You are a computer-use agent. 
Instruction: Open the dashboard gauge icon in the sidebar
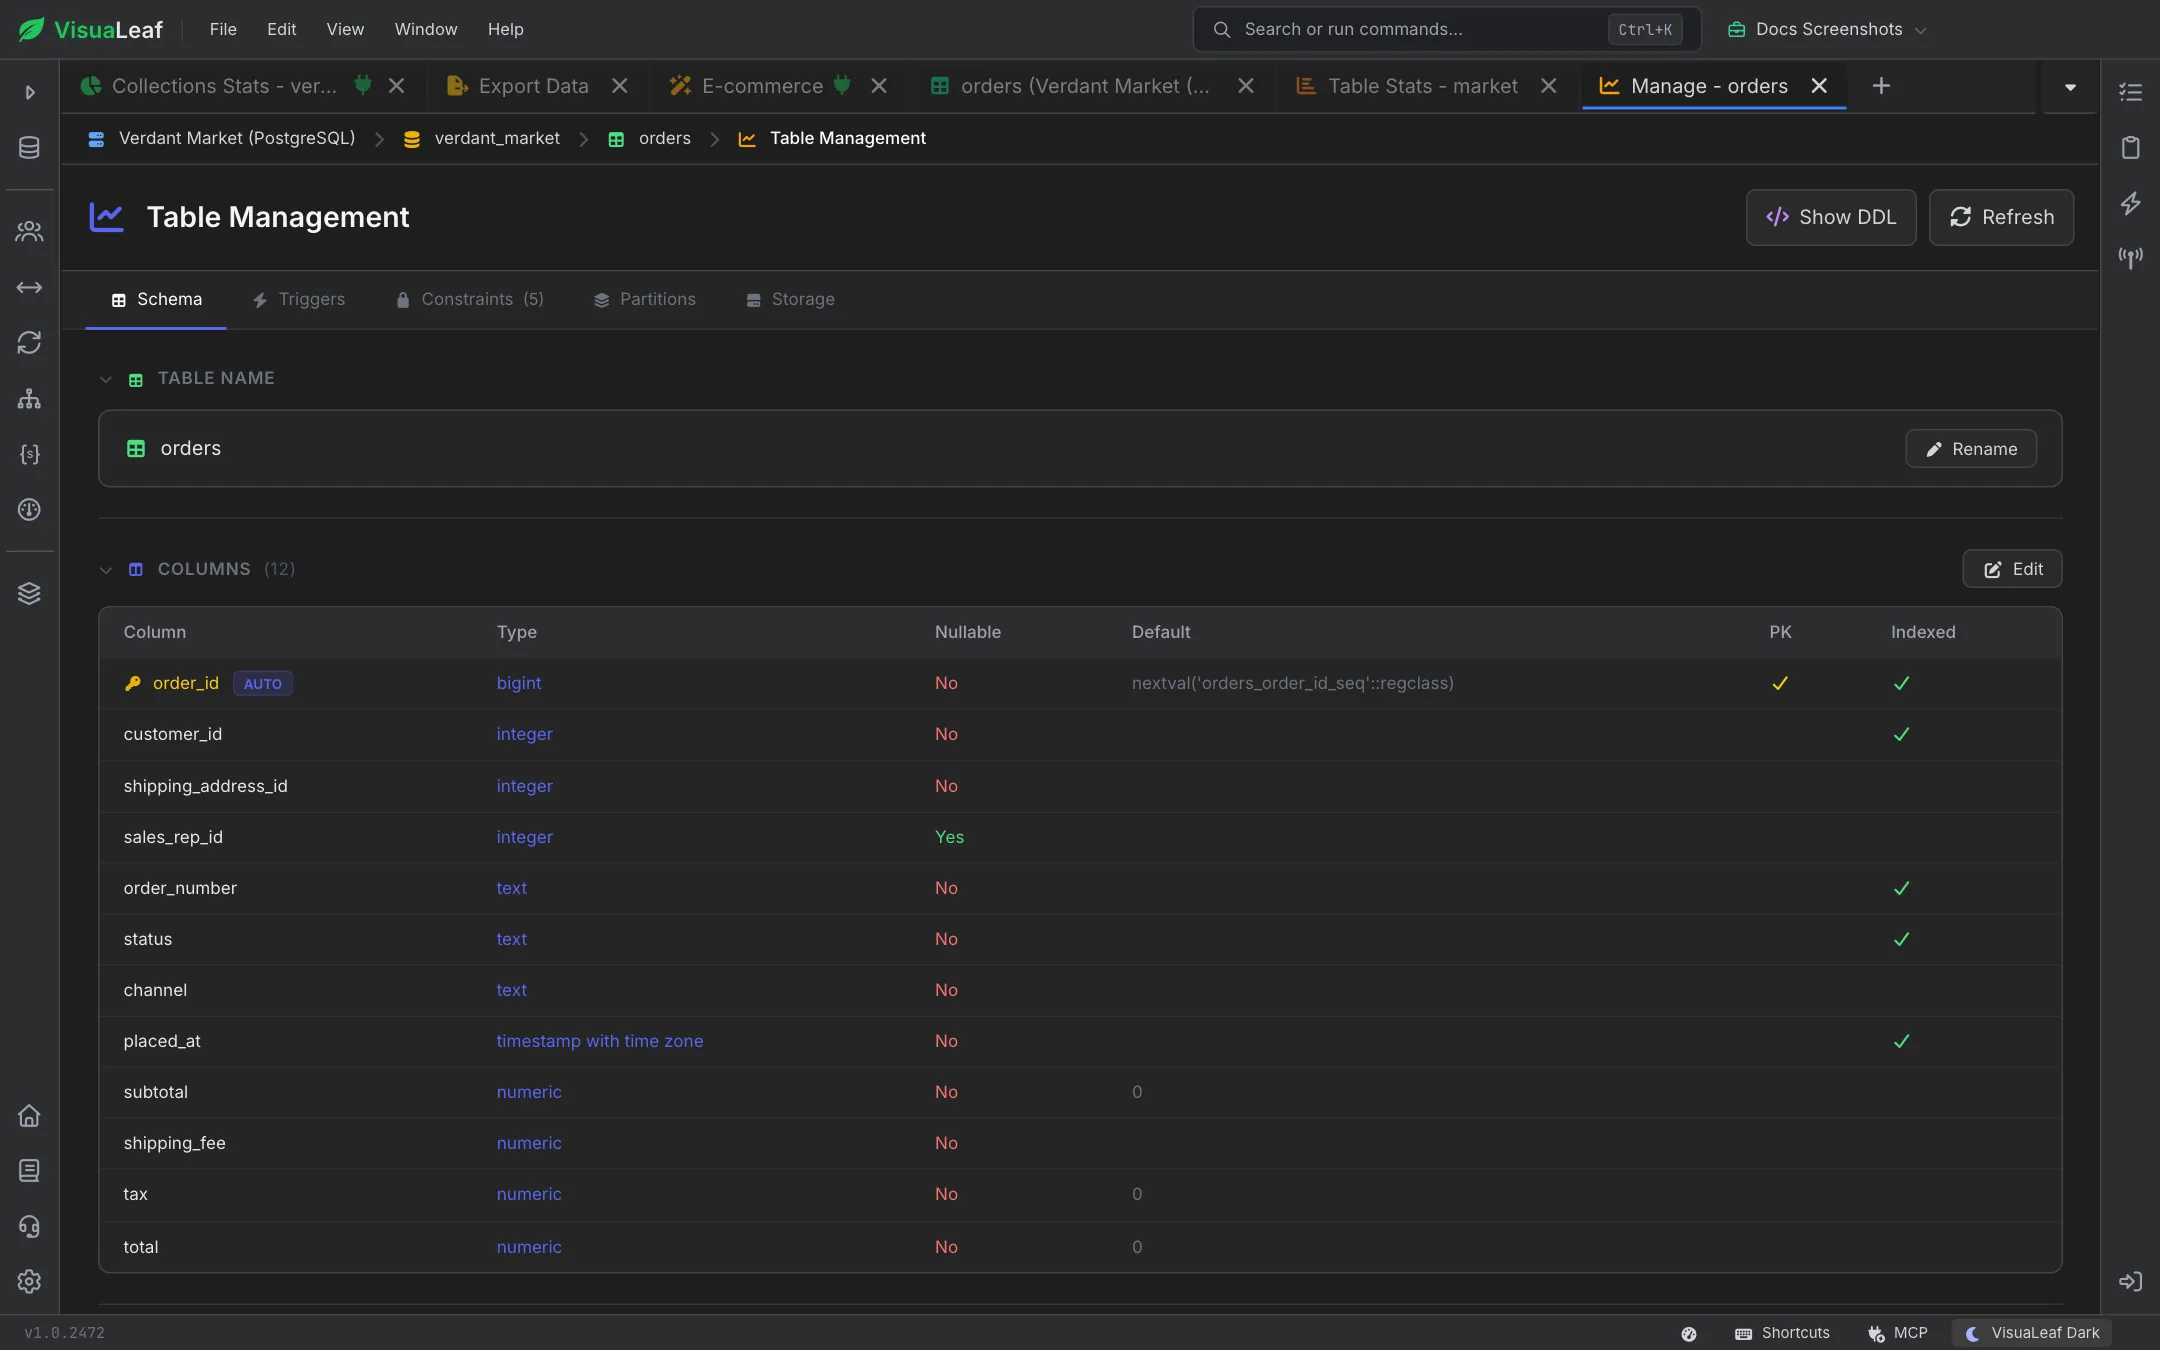29,510
